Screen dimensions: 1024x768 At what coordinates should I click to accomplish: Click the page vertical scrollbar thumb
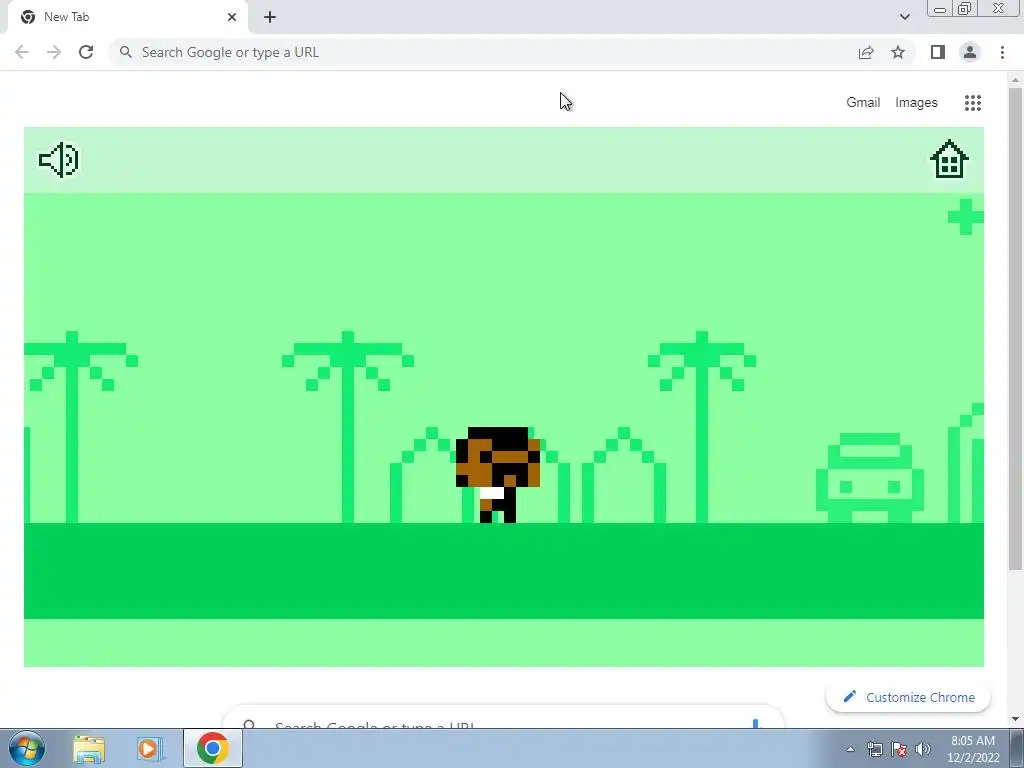pos(1015,328)
